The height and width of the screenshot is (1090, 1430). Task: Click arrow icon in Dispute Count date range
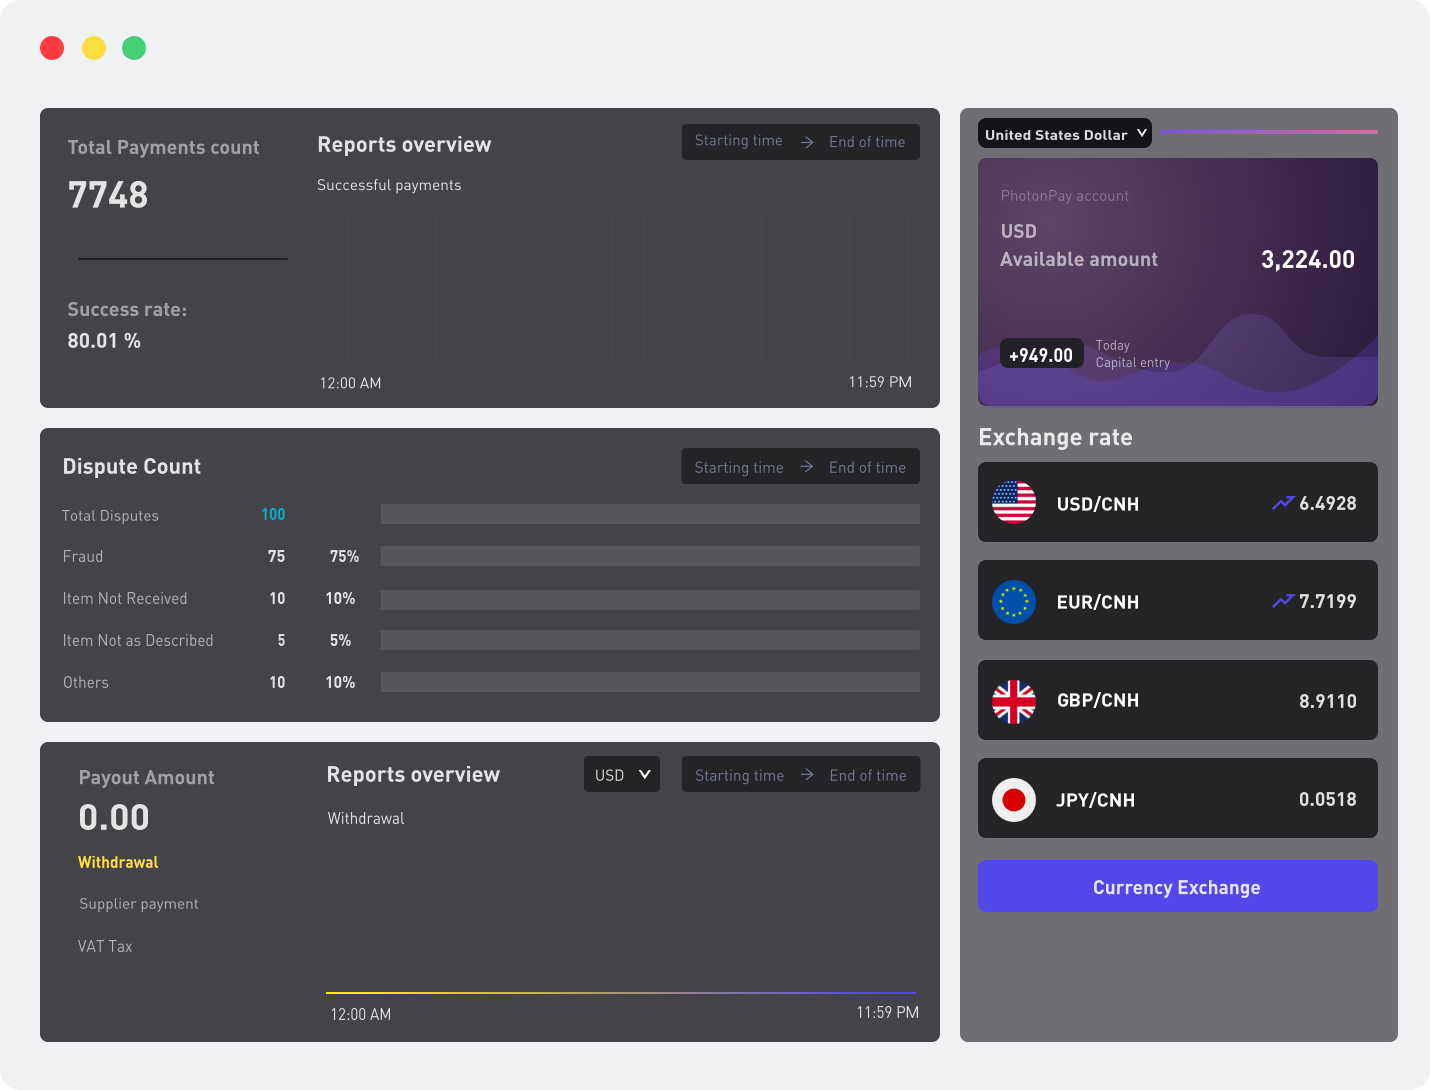[x=807, y=467]
